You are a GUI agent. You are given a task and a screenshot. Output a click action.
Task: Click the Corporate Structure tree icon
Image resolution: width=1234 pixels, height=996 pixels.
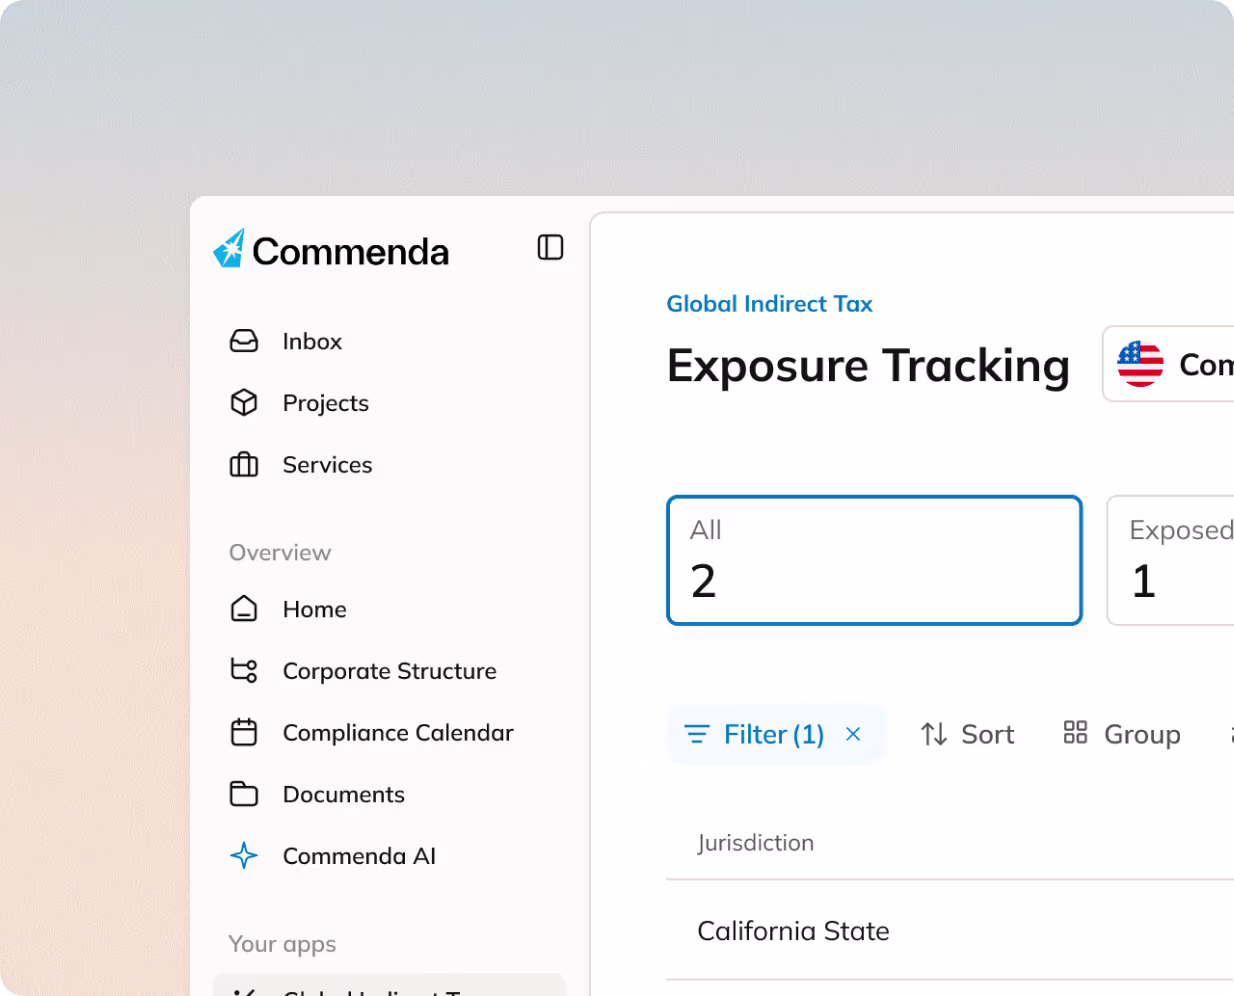click(244, 670)
